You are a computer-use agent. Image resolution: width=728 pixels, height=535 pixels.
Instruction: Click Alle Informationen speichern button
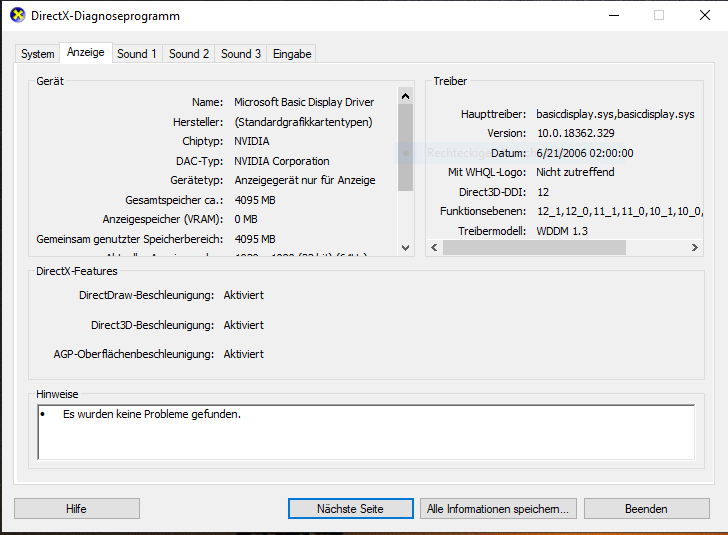[x=498, y=509]
